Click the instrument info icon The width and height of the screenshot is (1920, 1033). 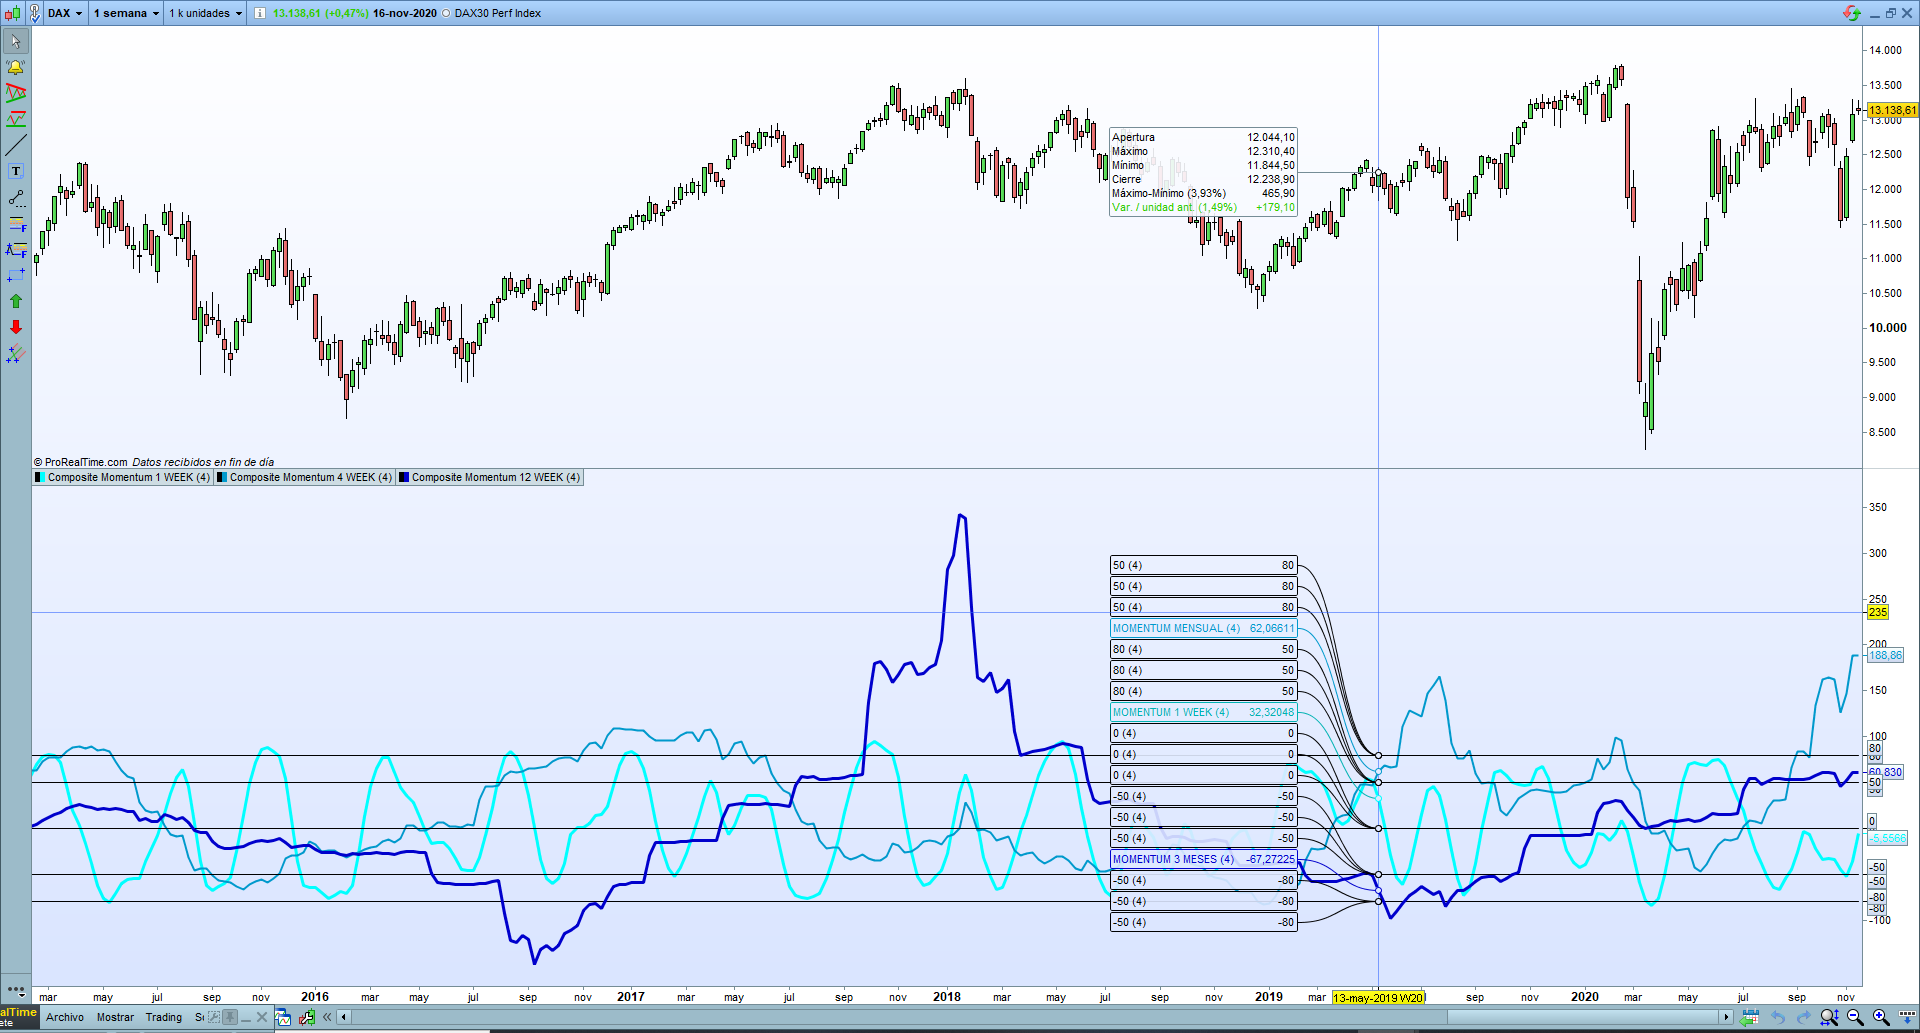click(x=260, y=13)
